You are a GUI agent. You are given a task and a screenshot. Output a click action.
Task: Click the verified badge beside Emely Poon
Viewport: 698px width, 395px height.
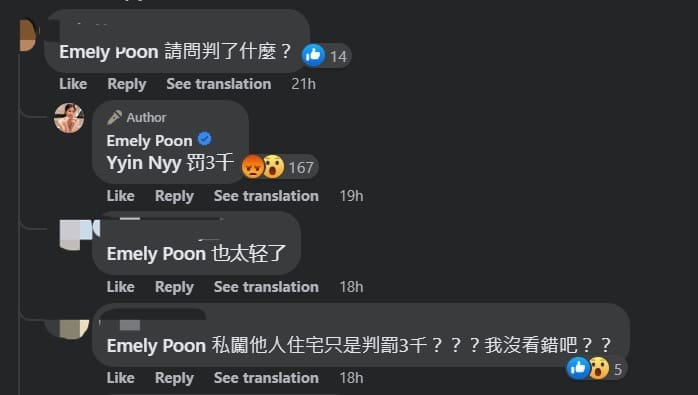[204, 139]
